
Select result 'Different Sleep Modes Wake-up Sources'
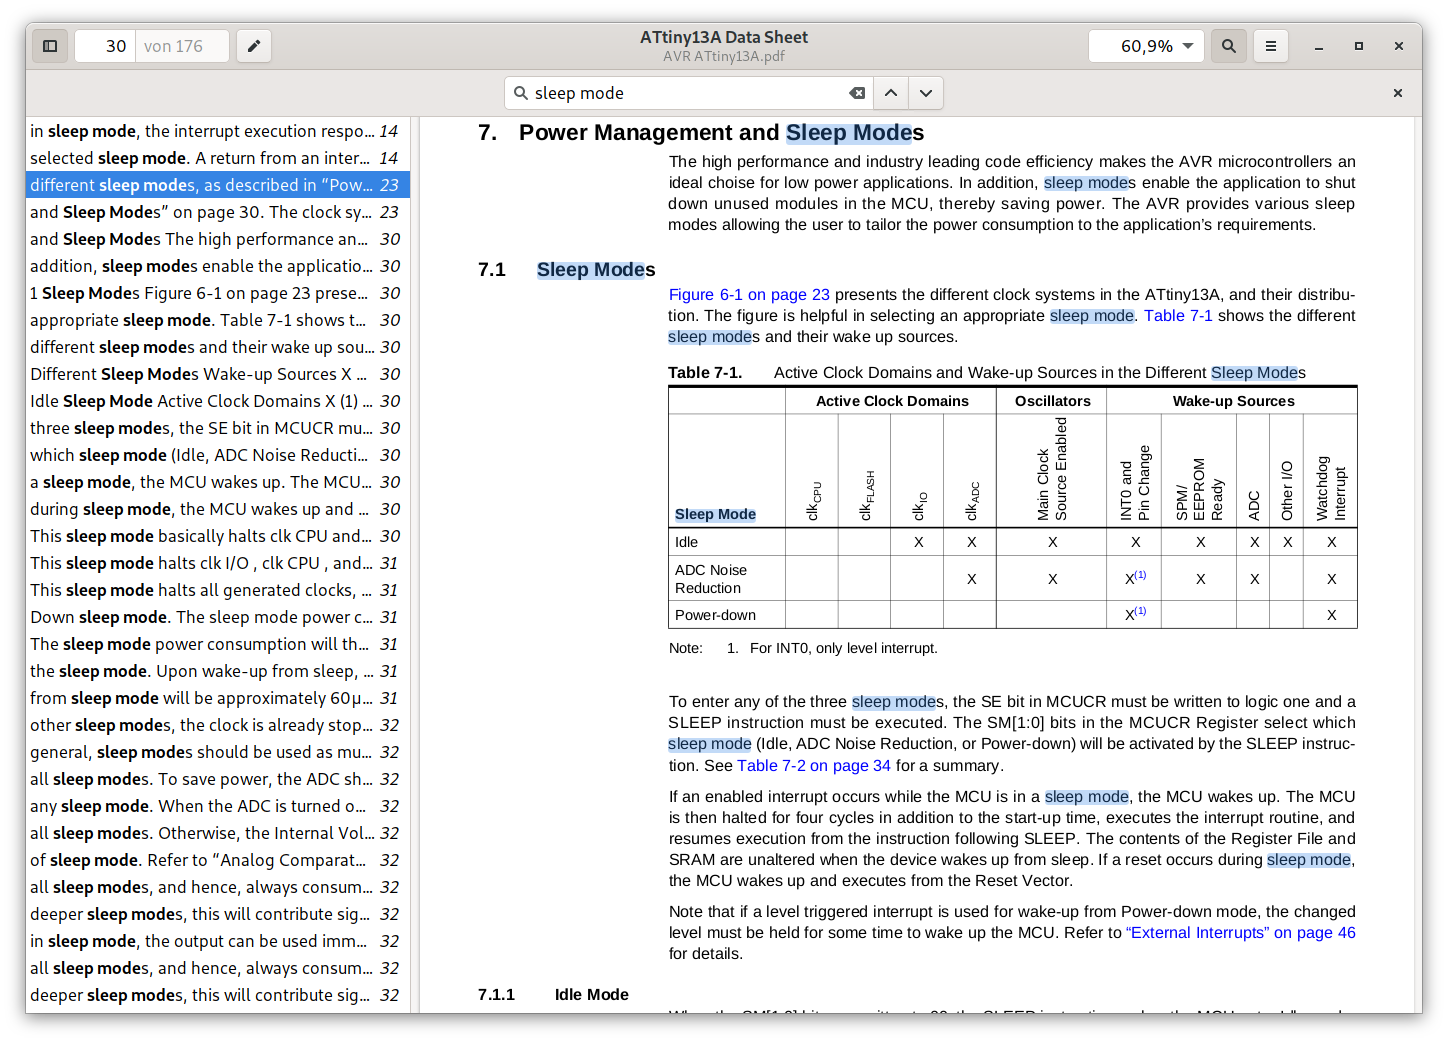point(218,374)
